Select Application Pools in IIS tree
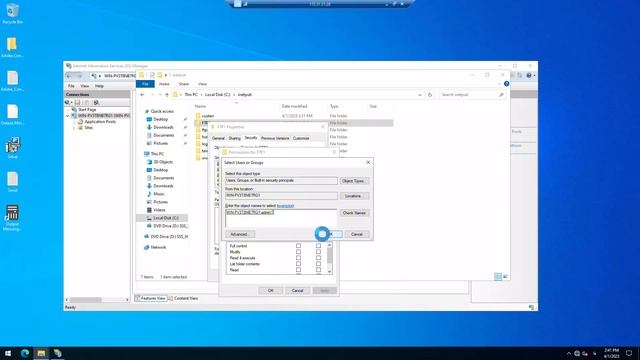Image resolution: width=640 pixels, height=360 pixels. point(100,122)
